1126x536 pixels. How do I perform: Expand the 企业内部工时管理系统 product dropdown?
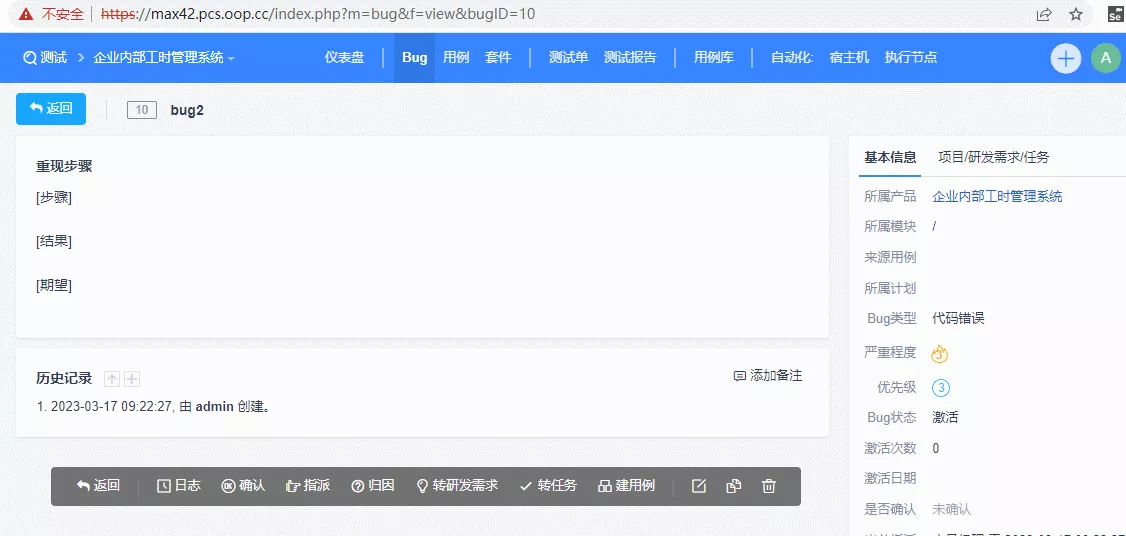coord(164,57)
